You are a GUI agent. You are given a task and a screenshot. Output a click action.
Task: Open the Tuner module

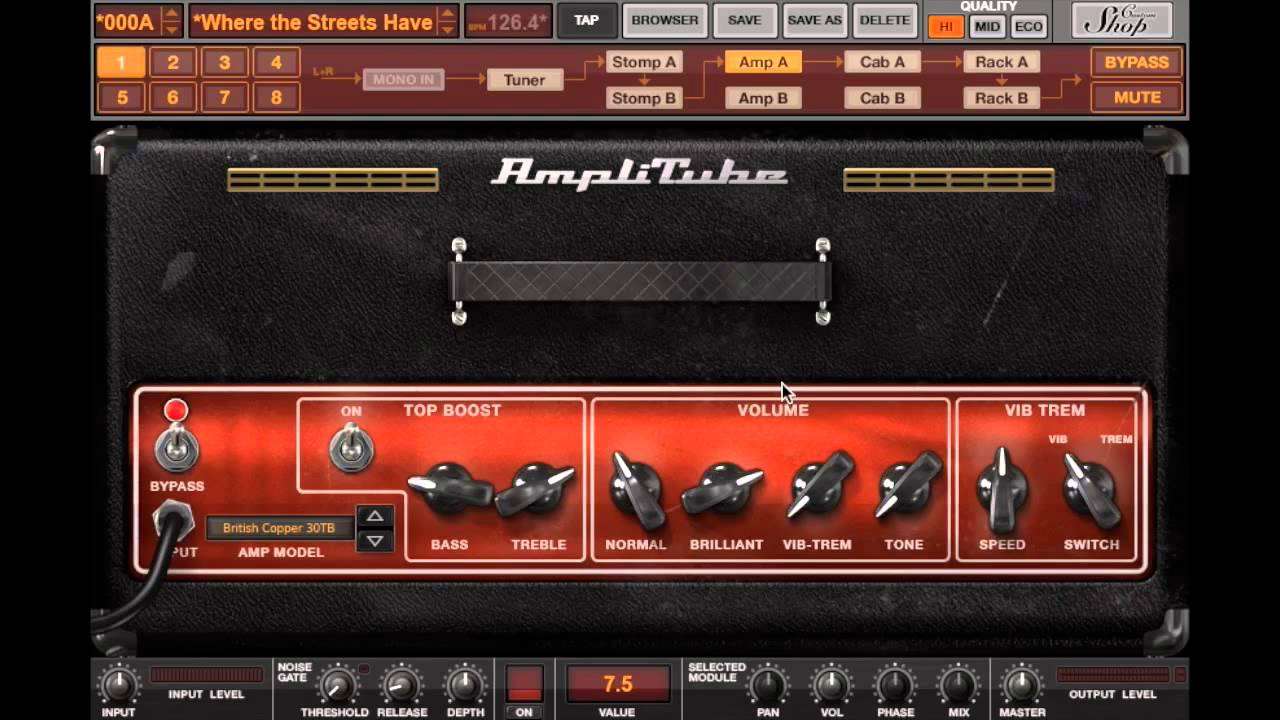[524, 80]
